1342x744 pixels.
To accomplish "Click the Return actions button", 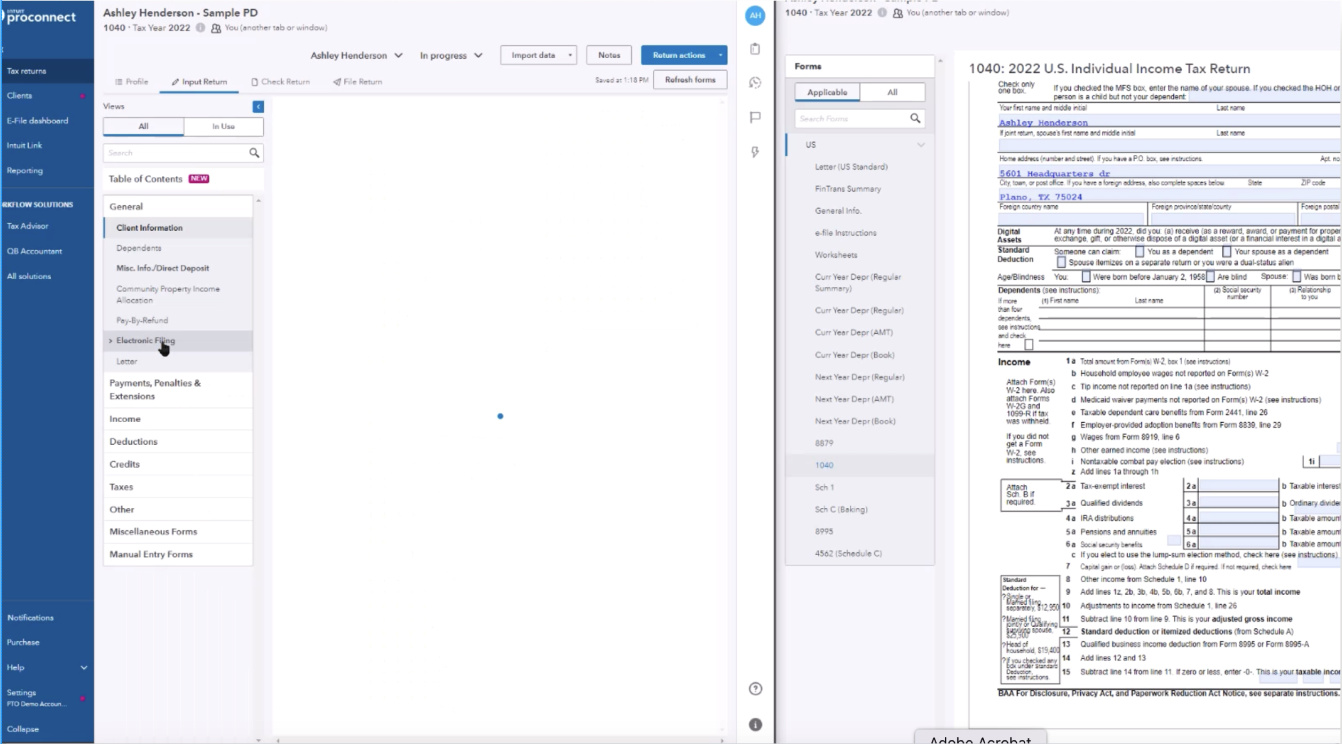I will pos(678,55).
